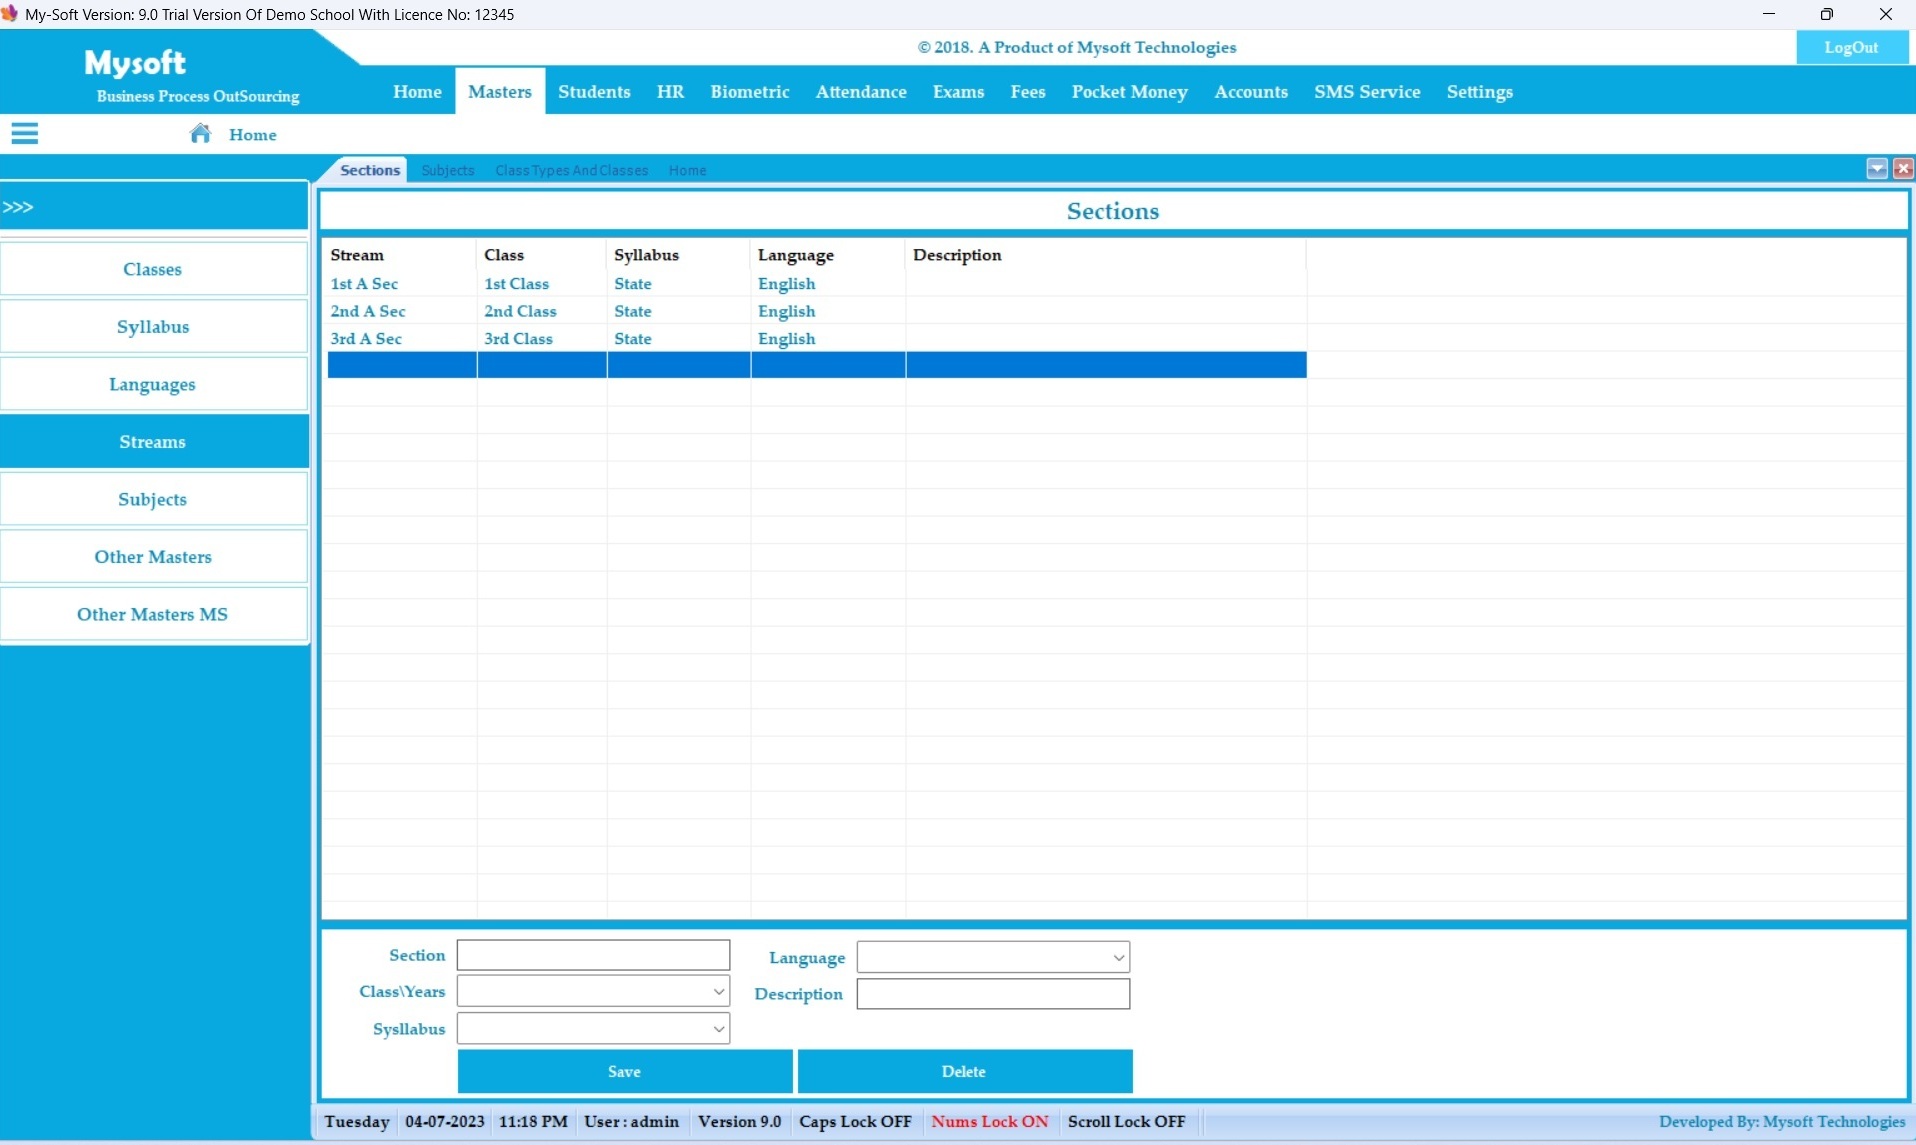Click into the Section text field

tap(593, 955)
